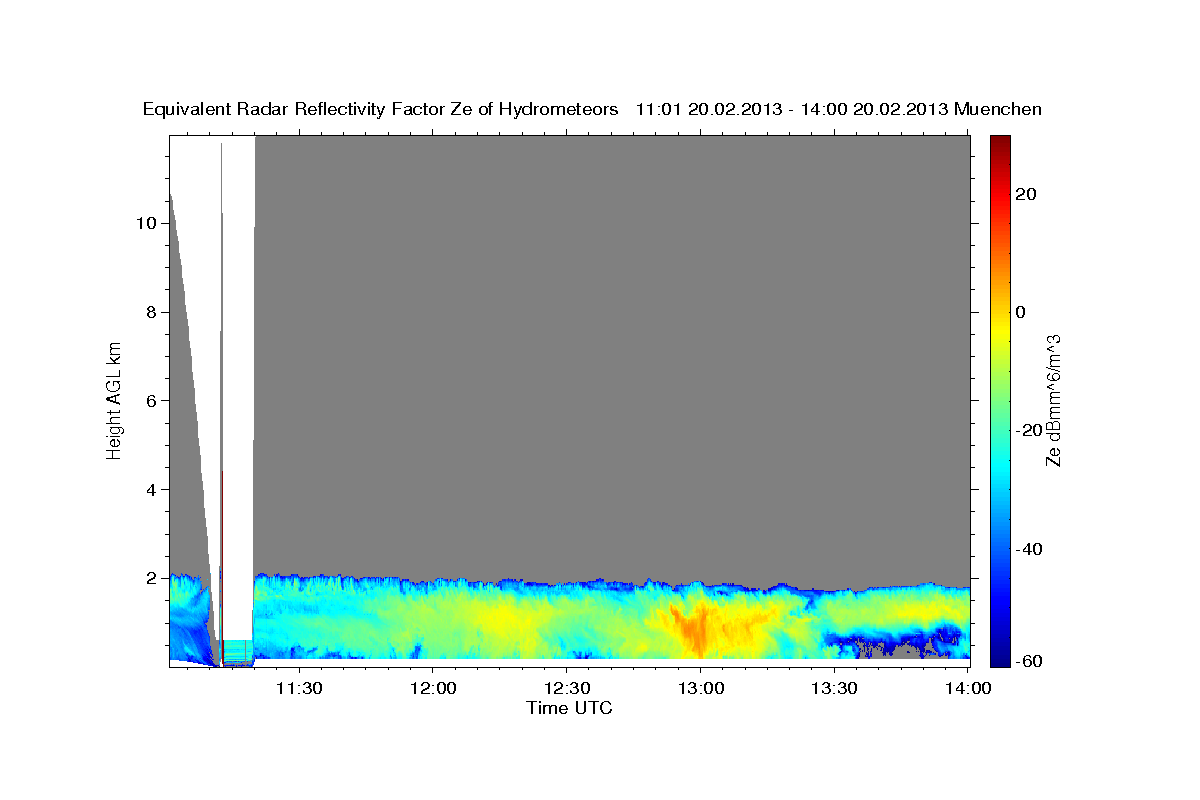This screenshot has width=1200, height=800.
Task: Click the 13:00 time tick label
Action: (700, 688)
